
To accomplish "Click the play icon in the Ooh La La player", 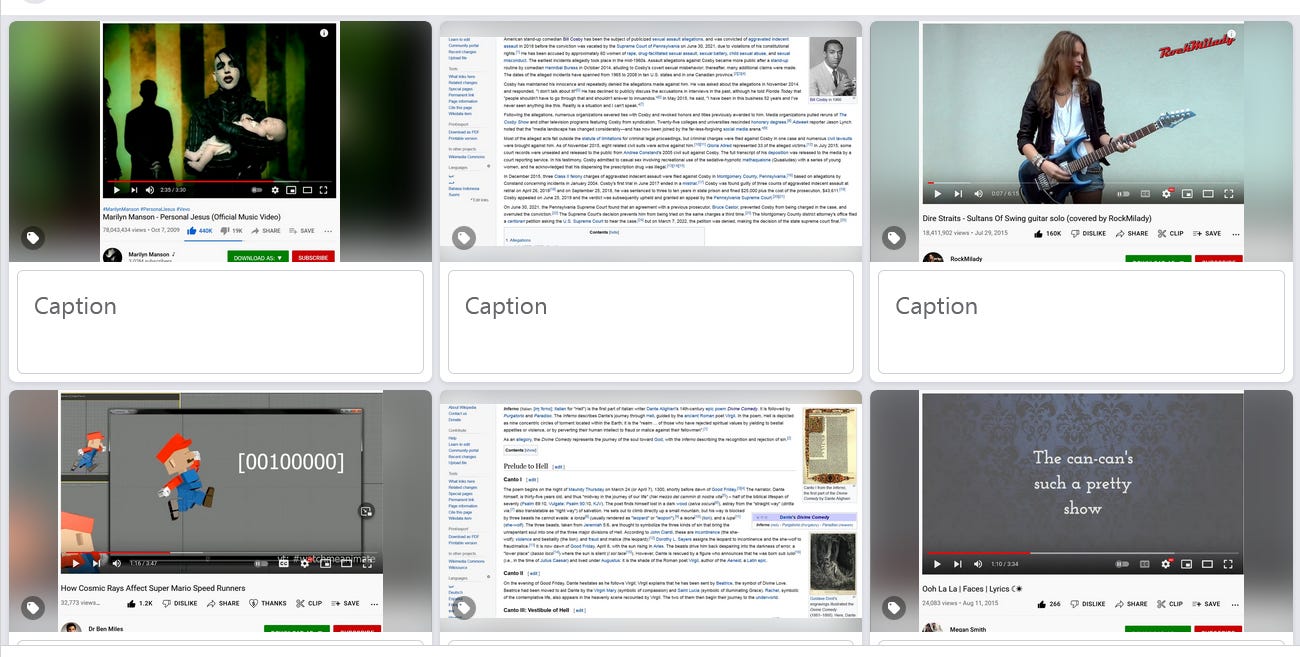I will click(937, 564).
